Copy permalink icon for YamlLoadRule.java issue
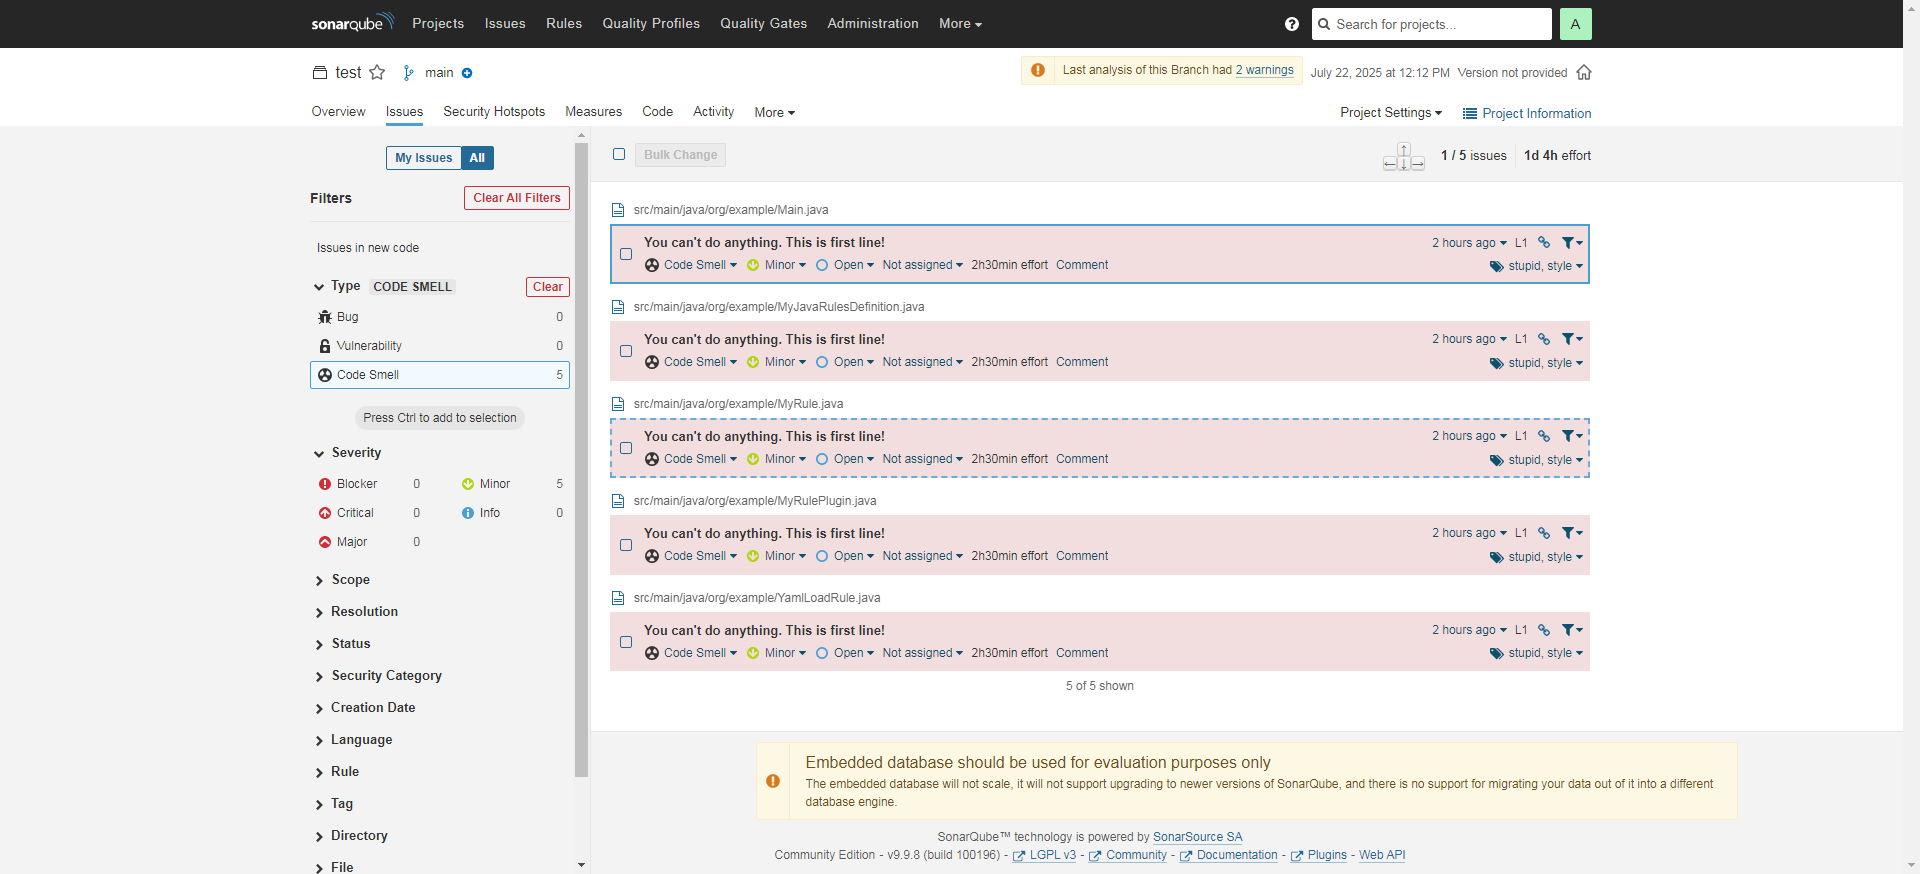 point(1544,630)
